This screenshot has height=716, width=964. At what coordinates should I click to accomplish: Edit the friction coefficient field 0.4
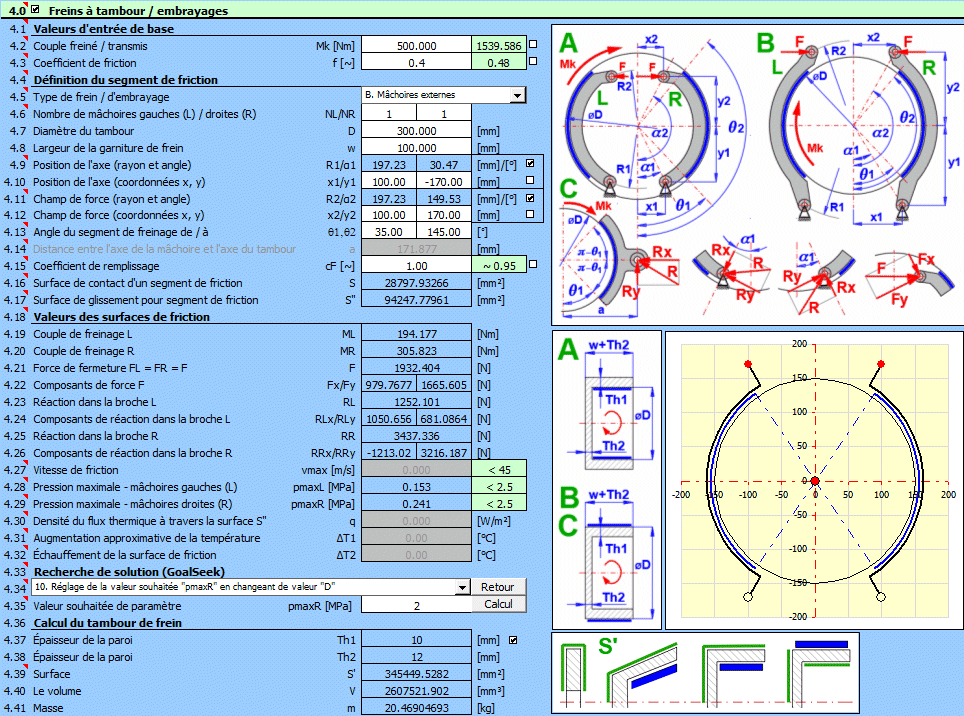tap(417, 63)
